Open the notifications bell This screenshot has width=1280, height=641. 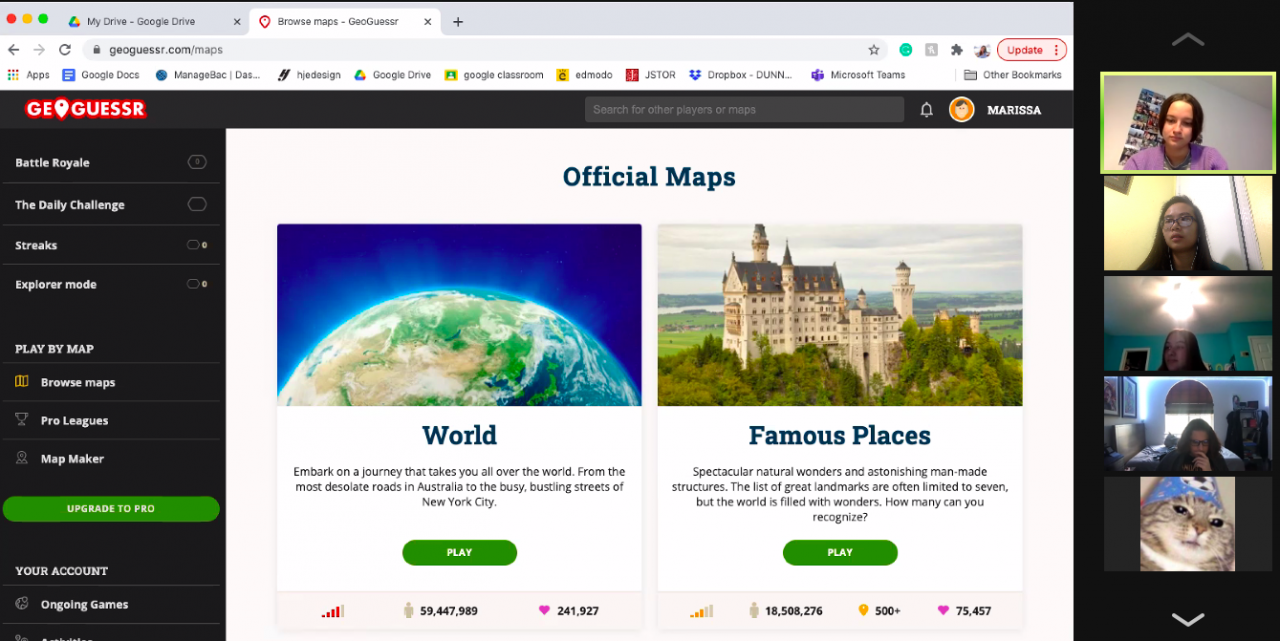pyautogui.click(x=927, y=110)
